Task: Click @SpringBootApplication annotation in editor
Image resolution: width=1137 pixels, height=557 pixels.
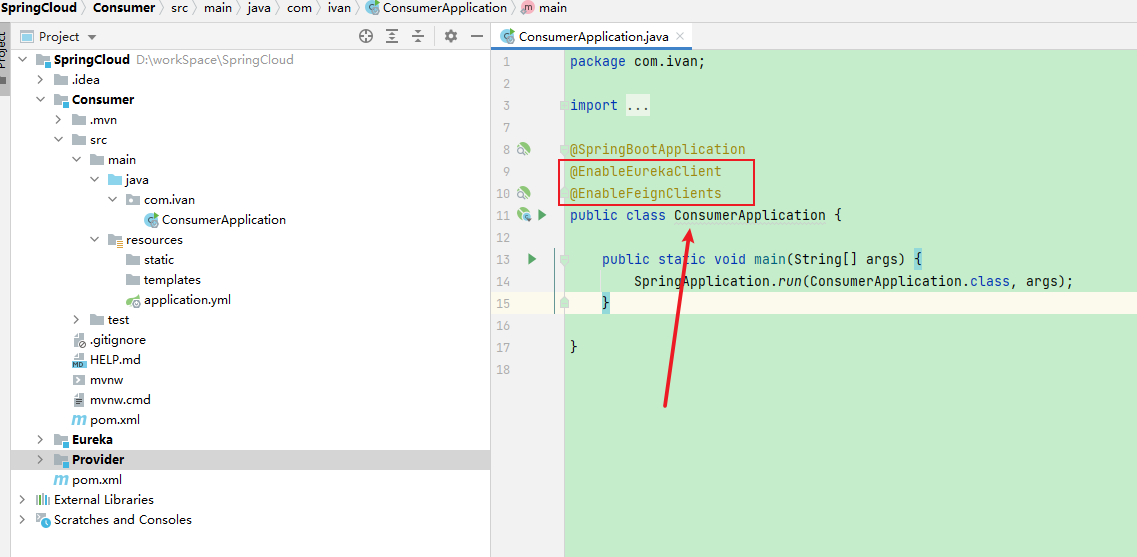Action: coord(657,149)
